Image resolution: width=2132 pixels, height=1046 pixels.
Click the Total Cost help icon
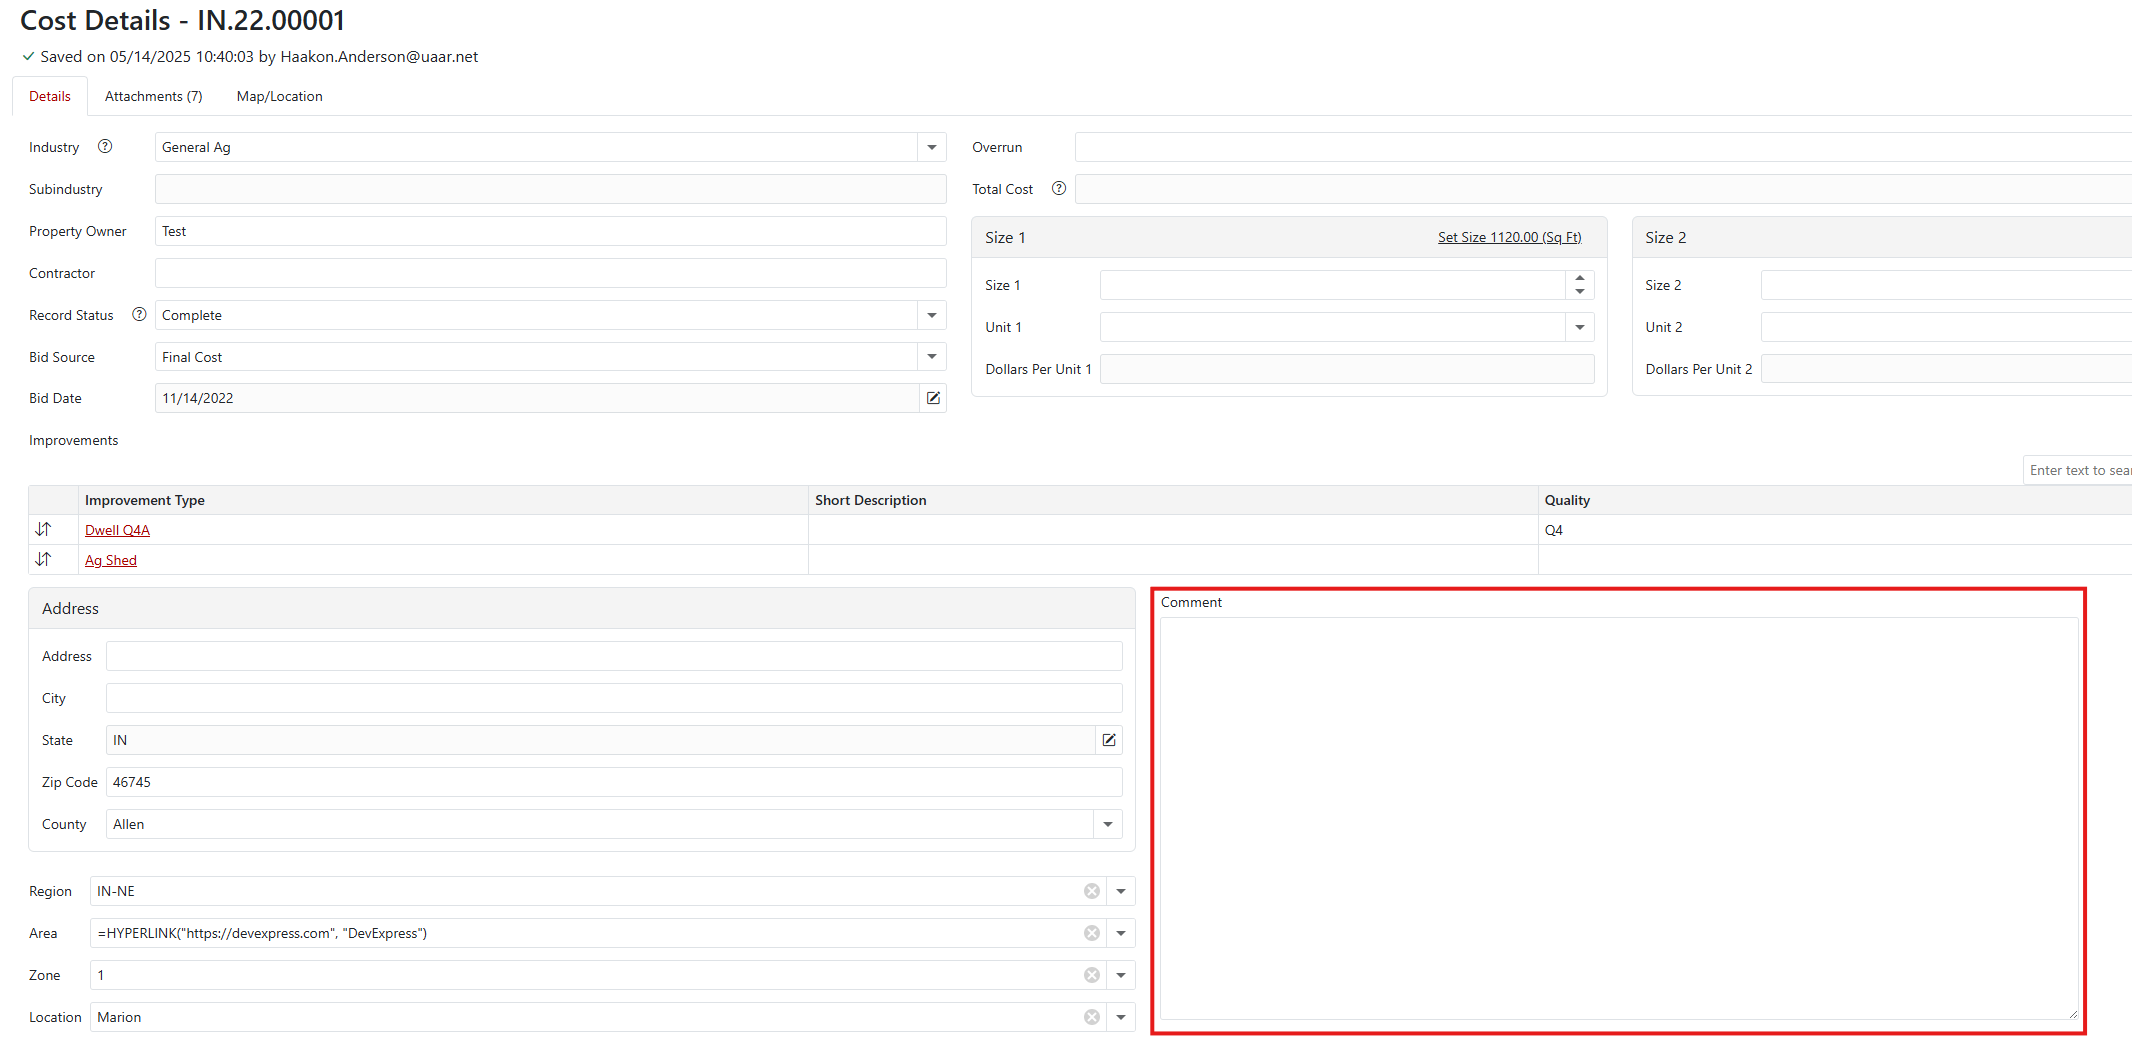[1058, 189]
